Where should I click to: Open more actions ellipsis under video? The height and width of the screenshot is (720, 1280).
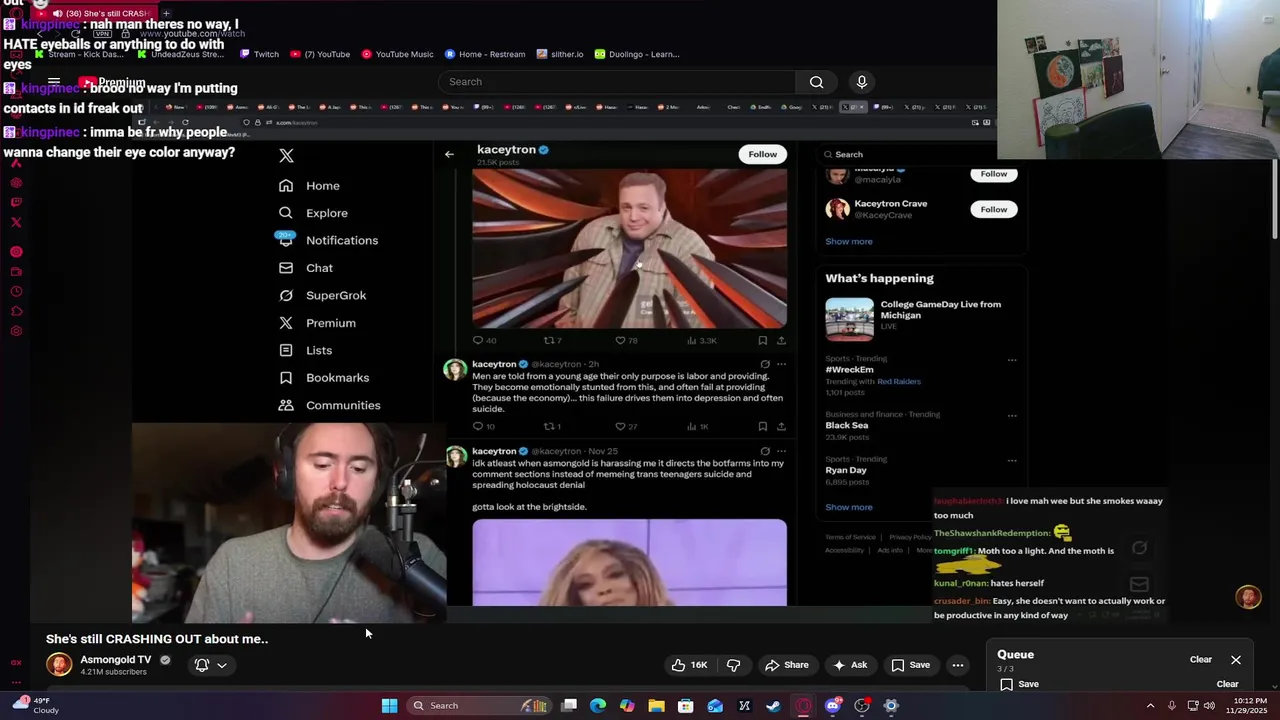pyautogui.click(x=957, y=665)
